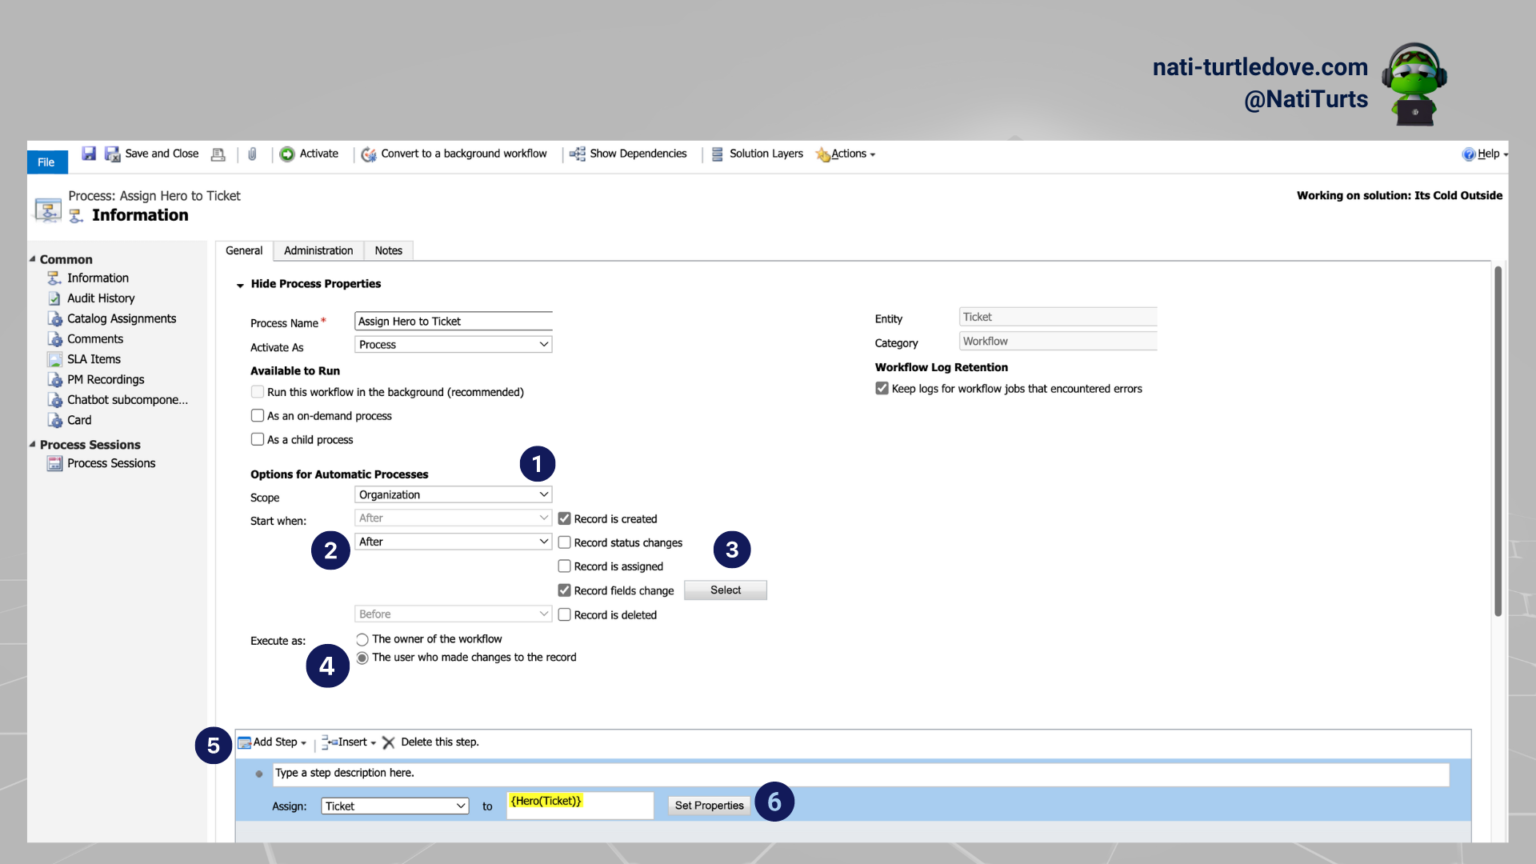Screen dimensions: 1536x864
Task: Open Solution Layers from toolbar
Action: coord(756,154)
